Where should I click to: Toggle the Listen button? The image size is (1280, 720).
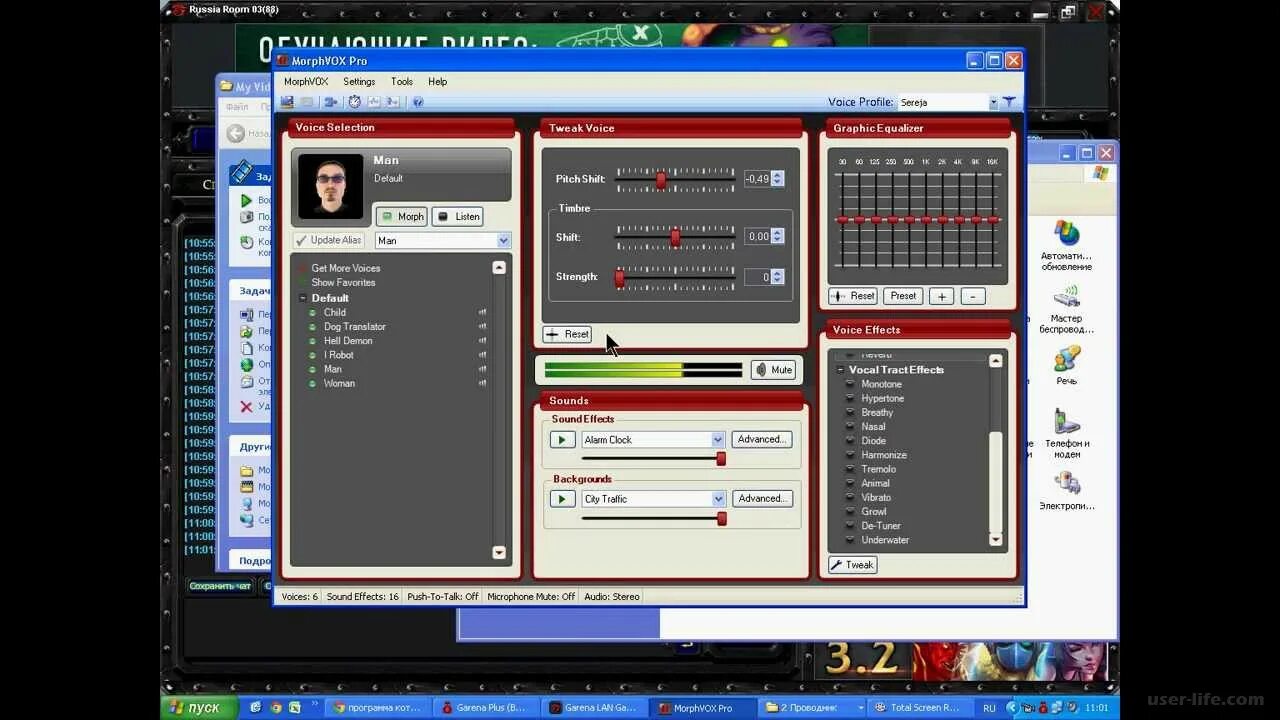coord(458,216)
